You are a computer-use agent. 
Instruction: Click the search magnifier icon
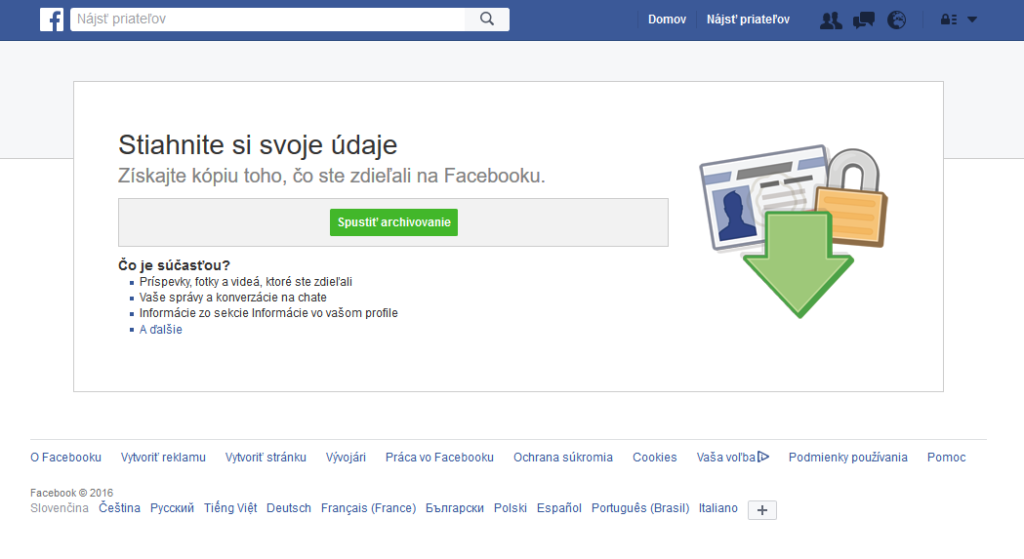click(487, 19)
